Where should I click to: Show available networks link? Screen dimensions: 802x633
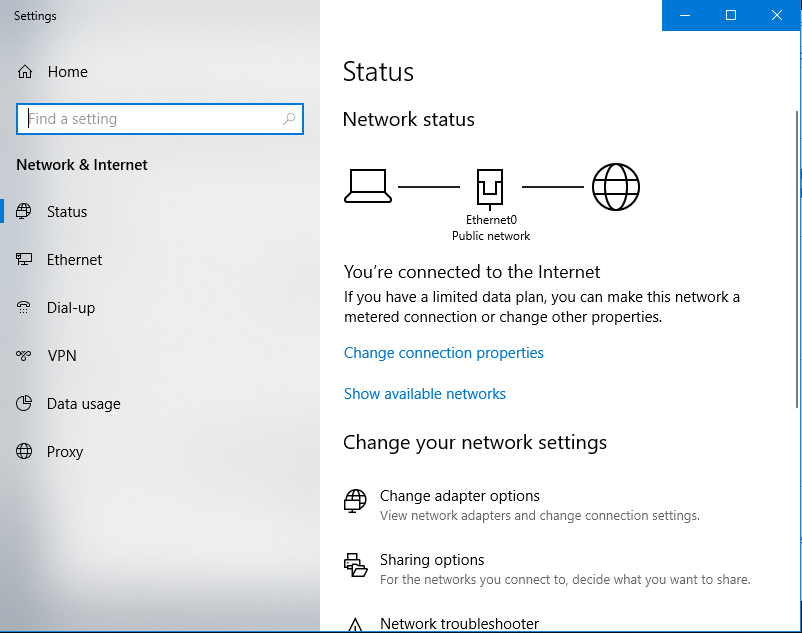tap(424, 394)
